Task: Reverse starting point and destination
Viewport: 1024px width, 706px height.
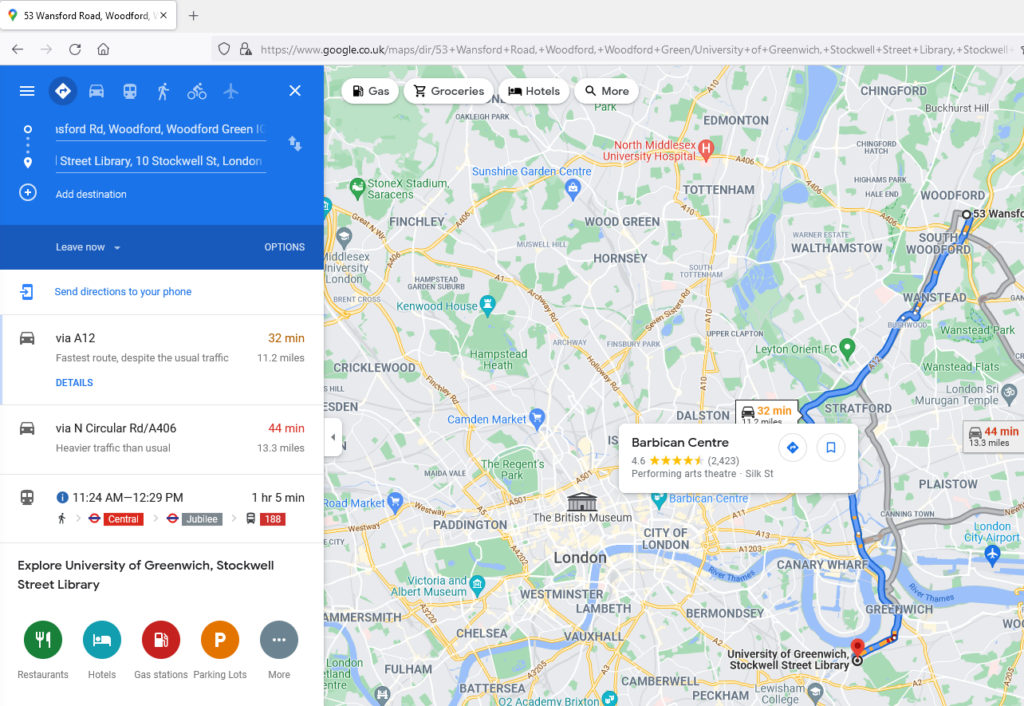Action: point(295,144)
